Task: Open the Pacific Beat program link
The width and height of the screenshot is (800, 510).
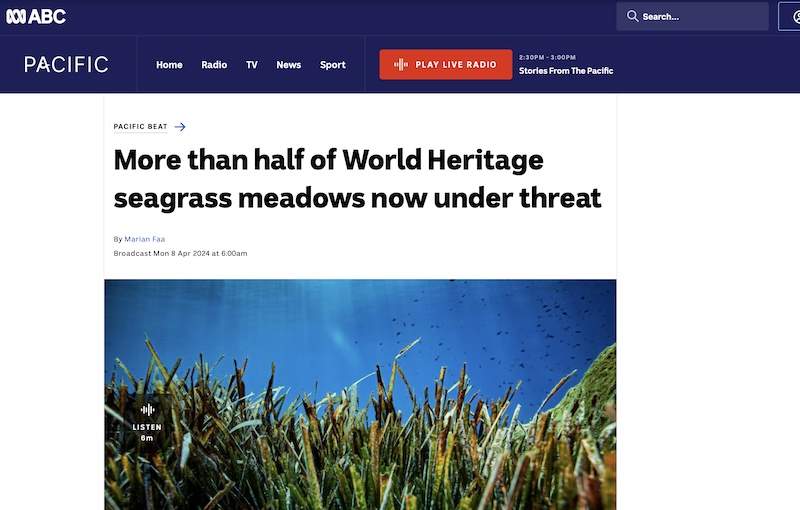Action: click(x=140, y=126)
